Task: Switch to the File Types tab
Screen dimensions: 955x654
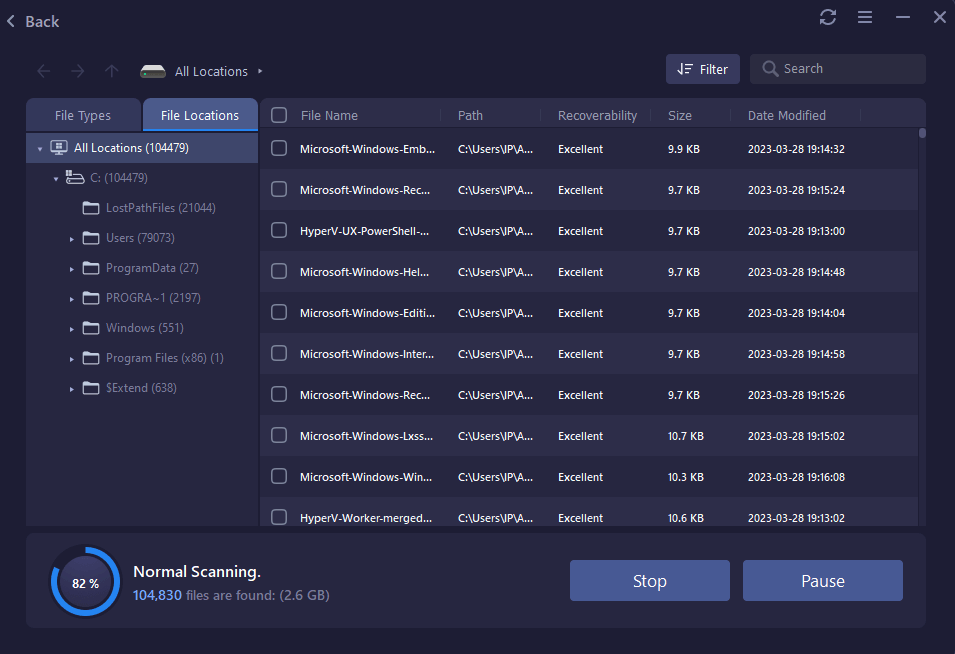Action: 83,114
